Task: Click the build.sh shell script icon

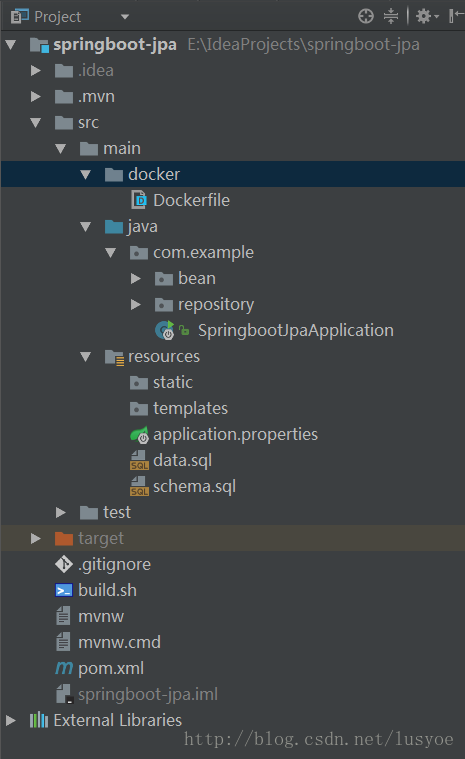Action: [64, 590]
